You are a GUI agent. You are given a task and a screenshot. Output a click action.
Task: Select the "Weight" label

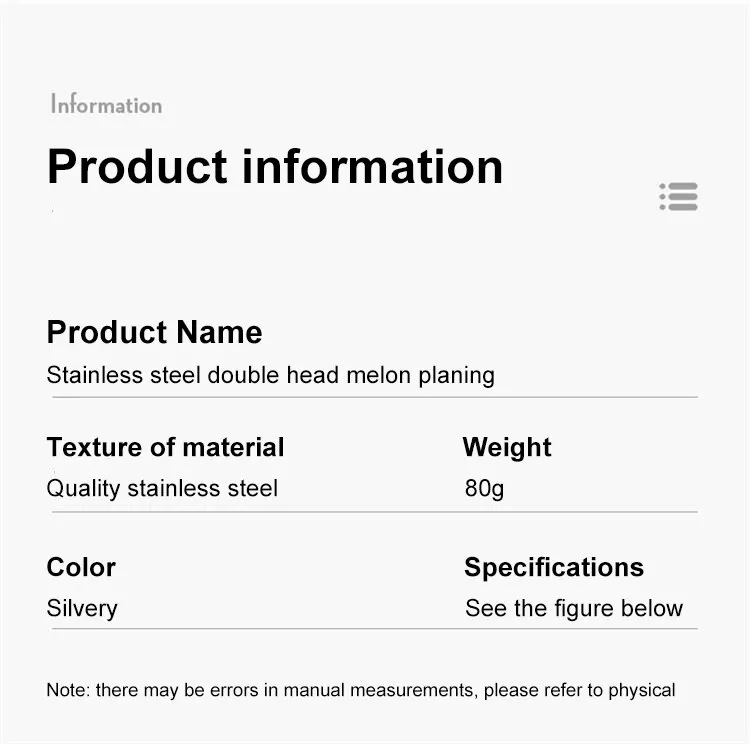tap(507, 447)
